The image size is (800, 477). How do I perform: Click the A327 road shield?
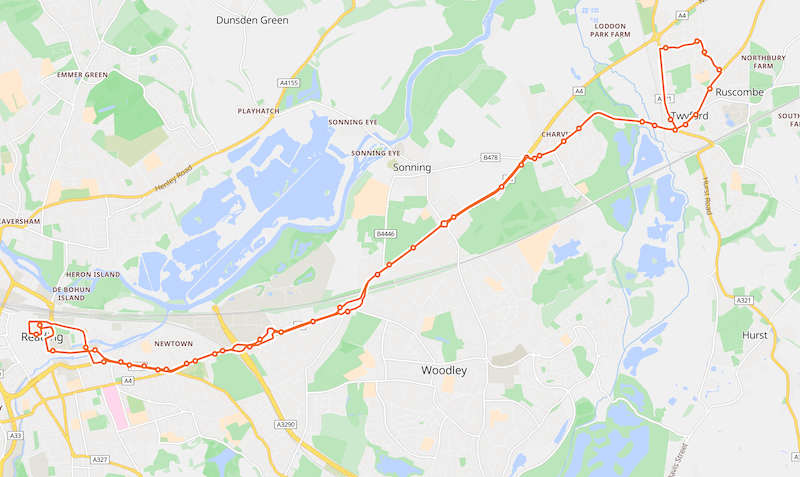(99, 460)
